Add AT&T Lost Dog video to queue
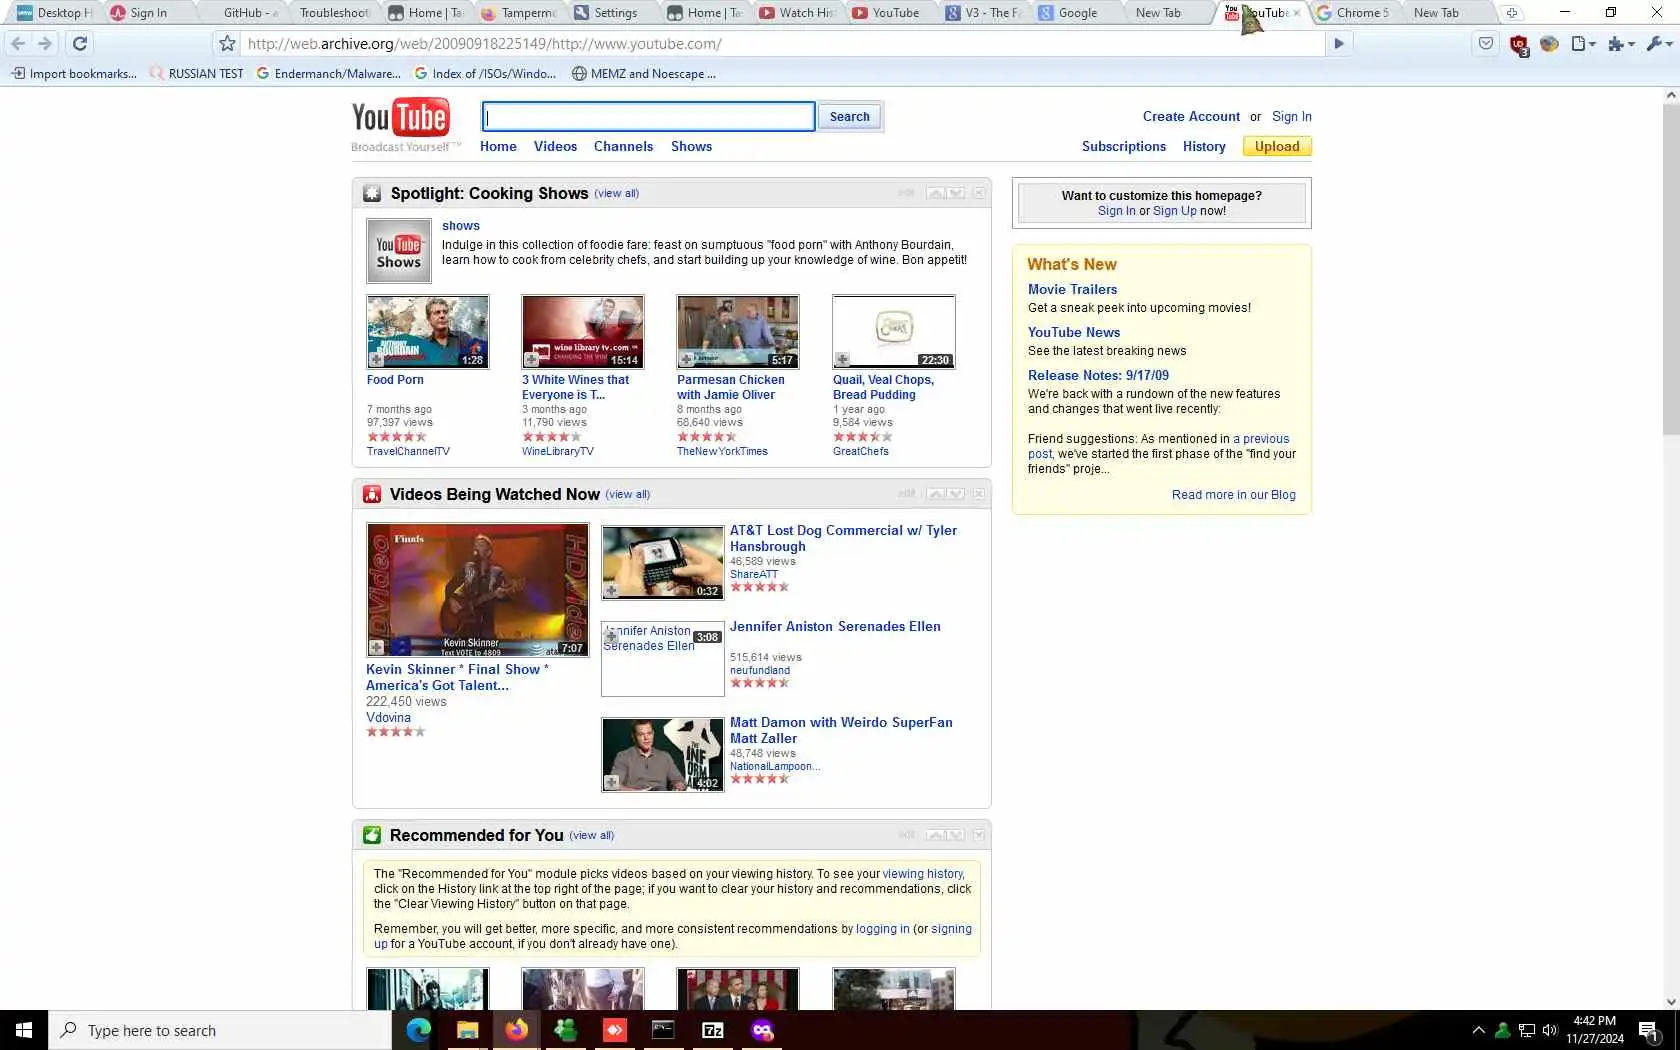1680x1050 pixels. (611, 591)
